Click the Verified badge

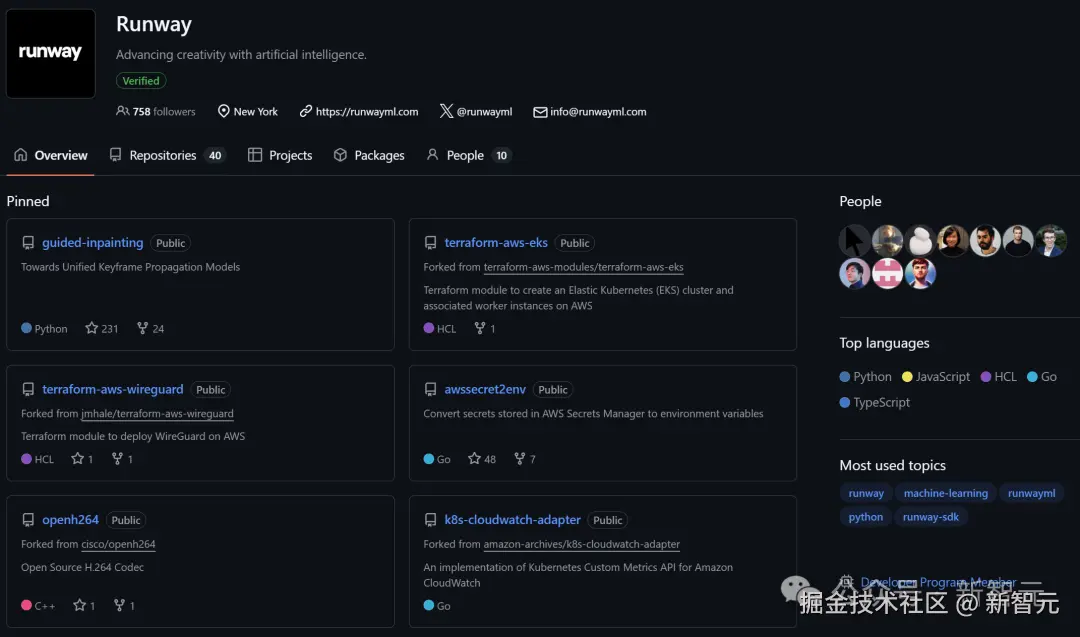click(141, 81)
